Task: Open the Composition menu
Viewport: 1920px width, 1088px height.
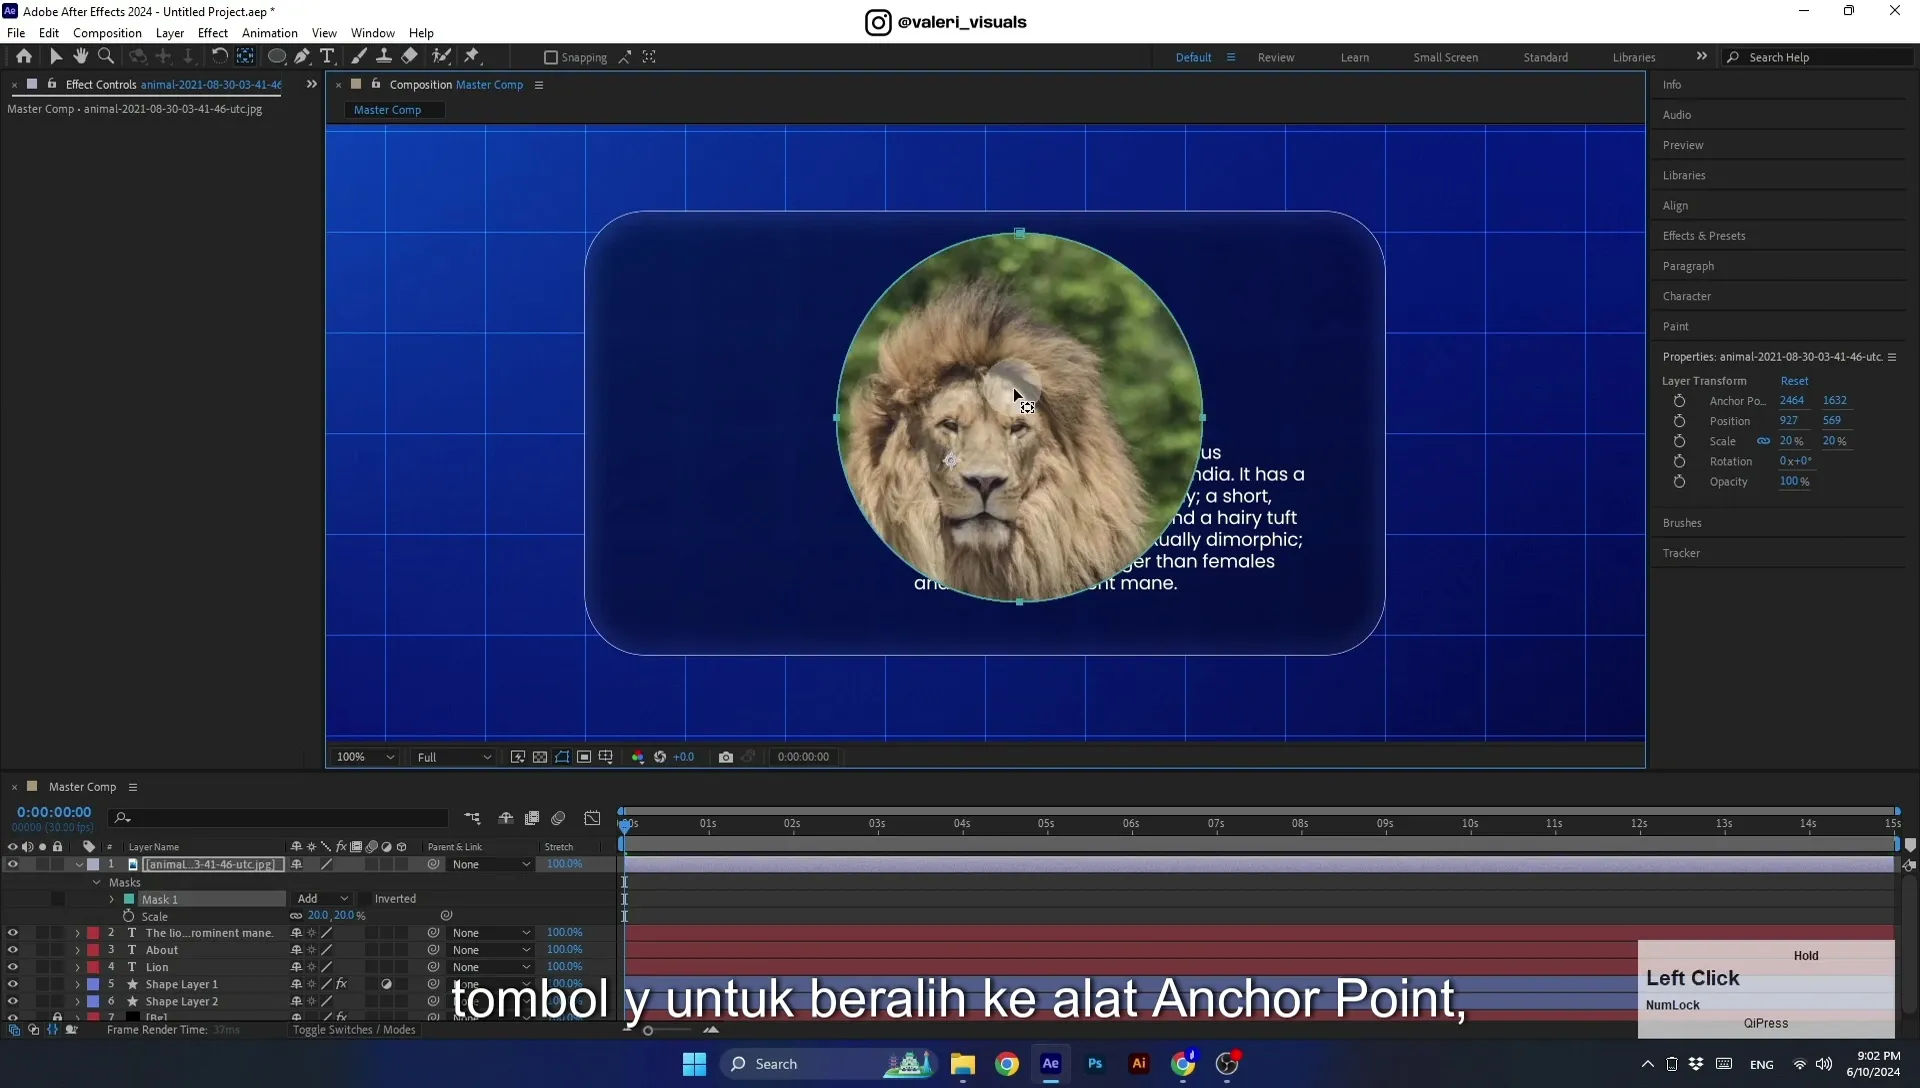Action: pyautogui.click(x=107, y=33)
